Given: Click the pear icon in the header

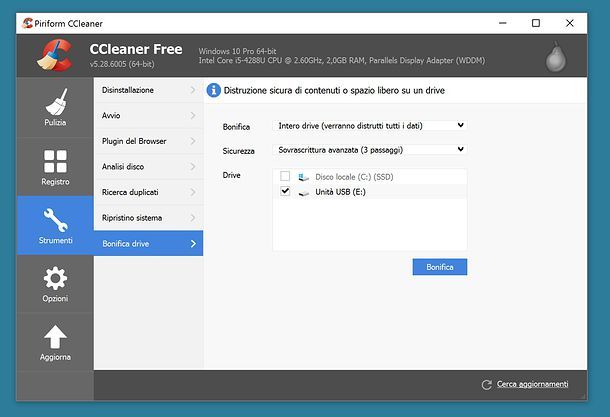Looking at the screenshot, I should [x=556, y=57].
